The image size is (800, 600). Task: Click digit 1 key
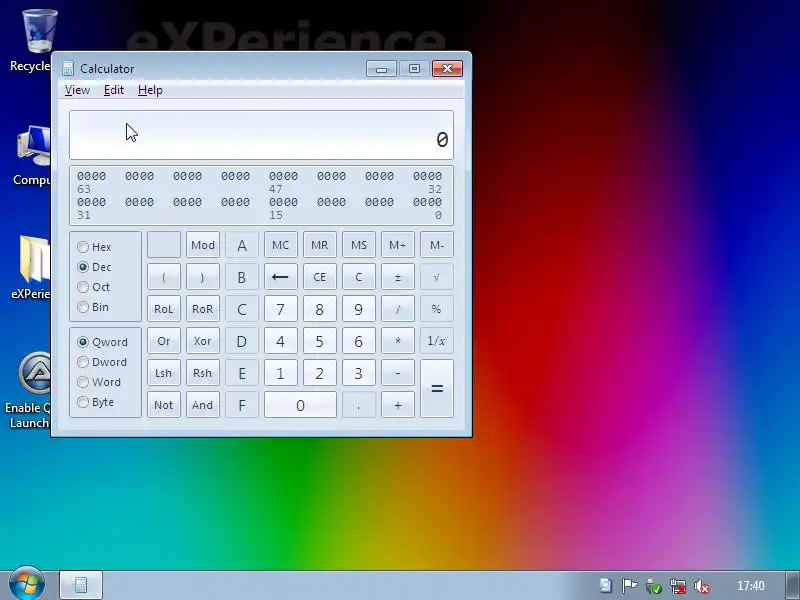[281, 373]
